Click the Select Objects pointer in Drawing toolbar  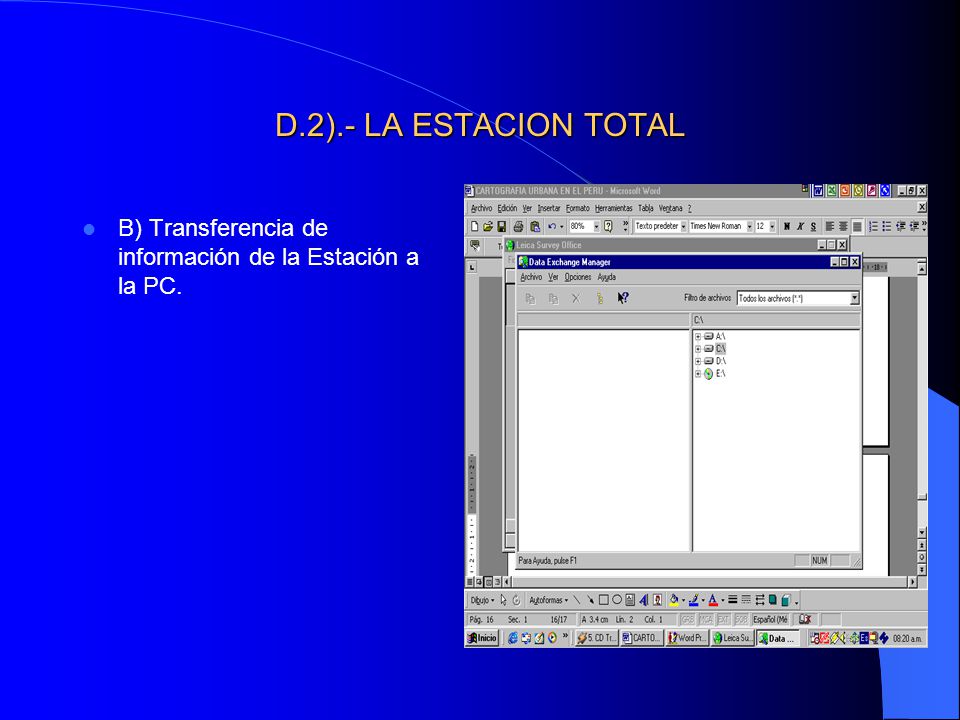[503, 600]
